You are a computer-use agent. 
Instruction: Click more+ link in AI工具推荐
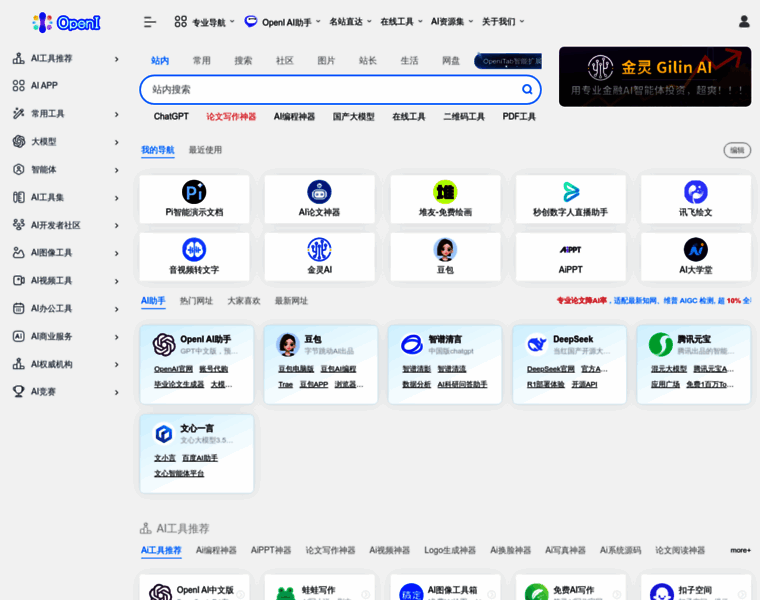[740, 550]
